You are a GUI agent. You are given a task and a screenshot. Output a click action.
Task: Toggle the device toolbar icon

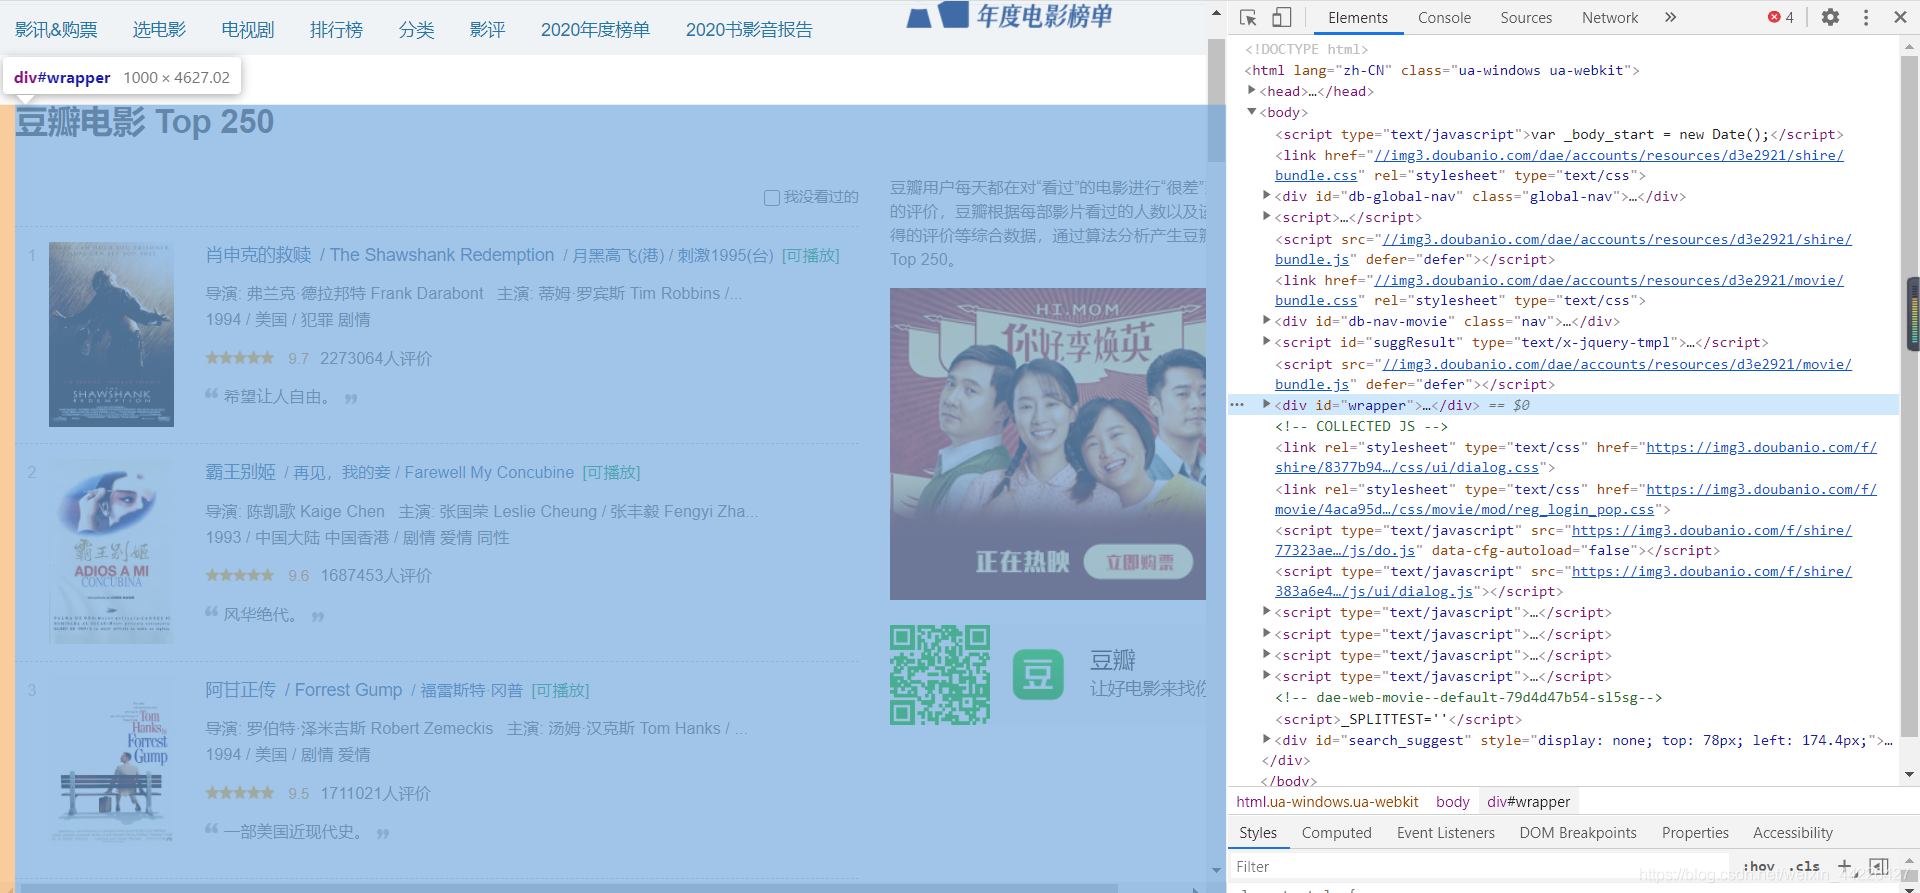1281,17
